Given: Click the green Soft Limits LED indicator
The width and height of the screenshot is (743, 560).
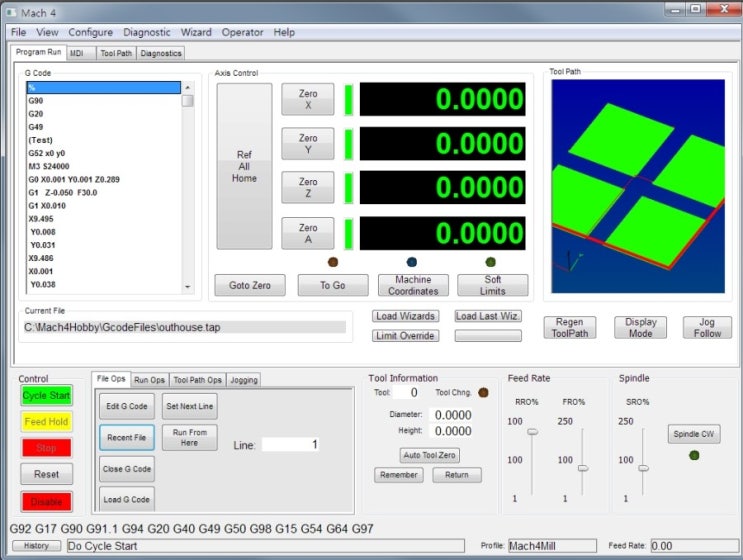Looking at the screenshot, I should click(491, 262).
